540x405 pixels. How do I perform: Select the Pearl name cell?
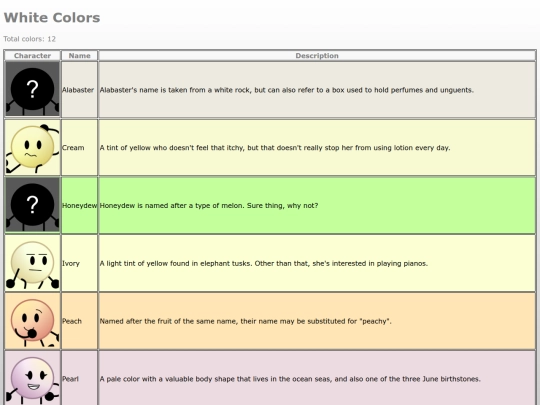[80, 378]
